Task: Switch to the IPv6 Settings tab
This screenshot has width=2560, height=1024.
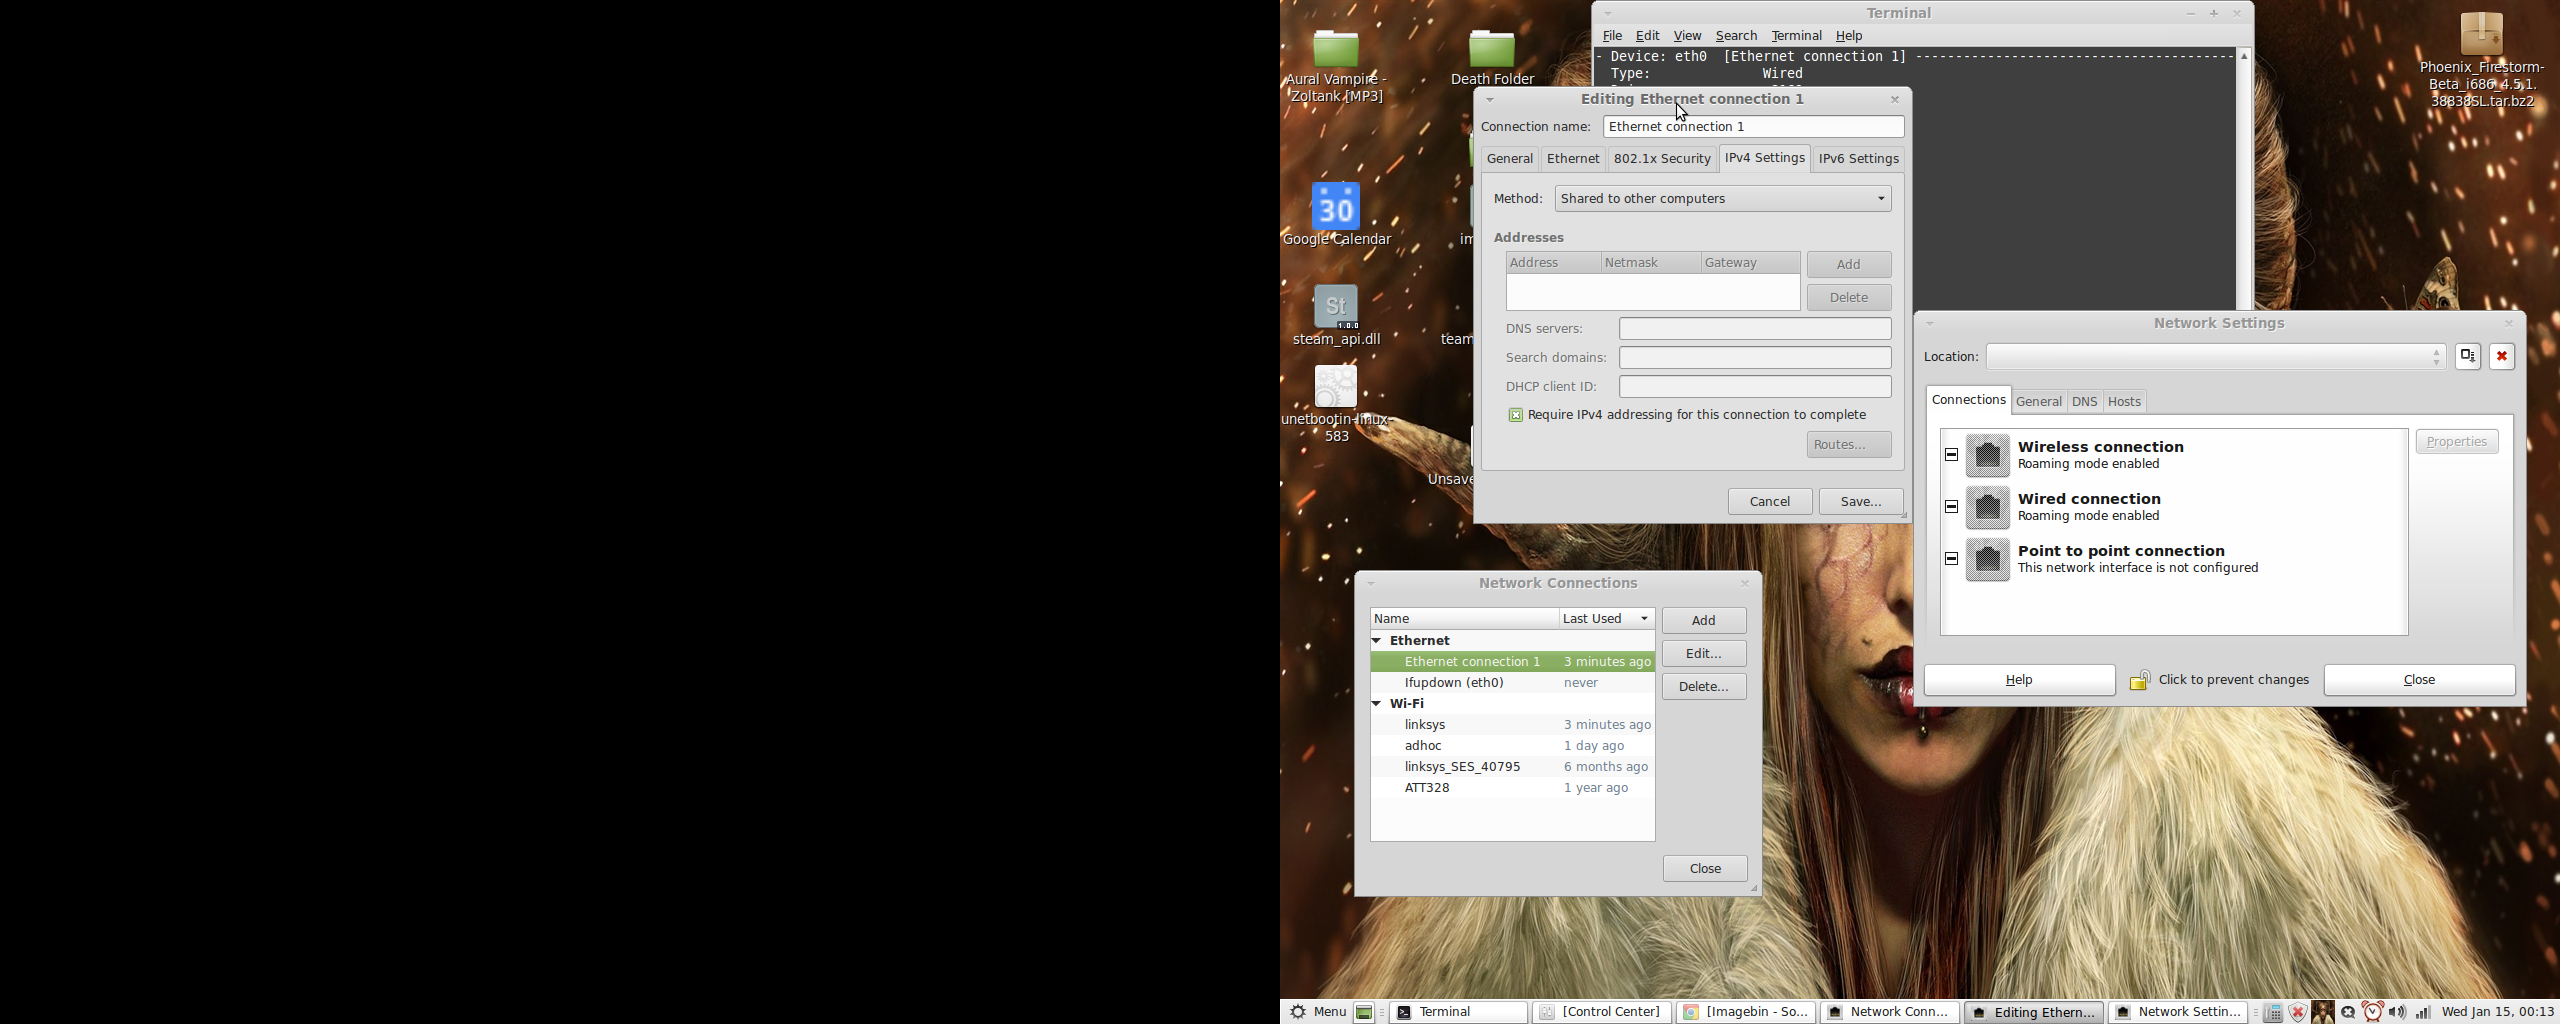Action: pyautogui.click(x=1858, y=159)
